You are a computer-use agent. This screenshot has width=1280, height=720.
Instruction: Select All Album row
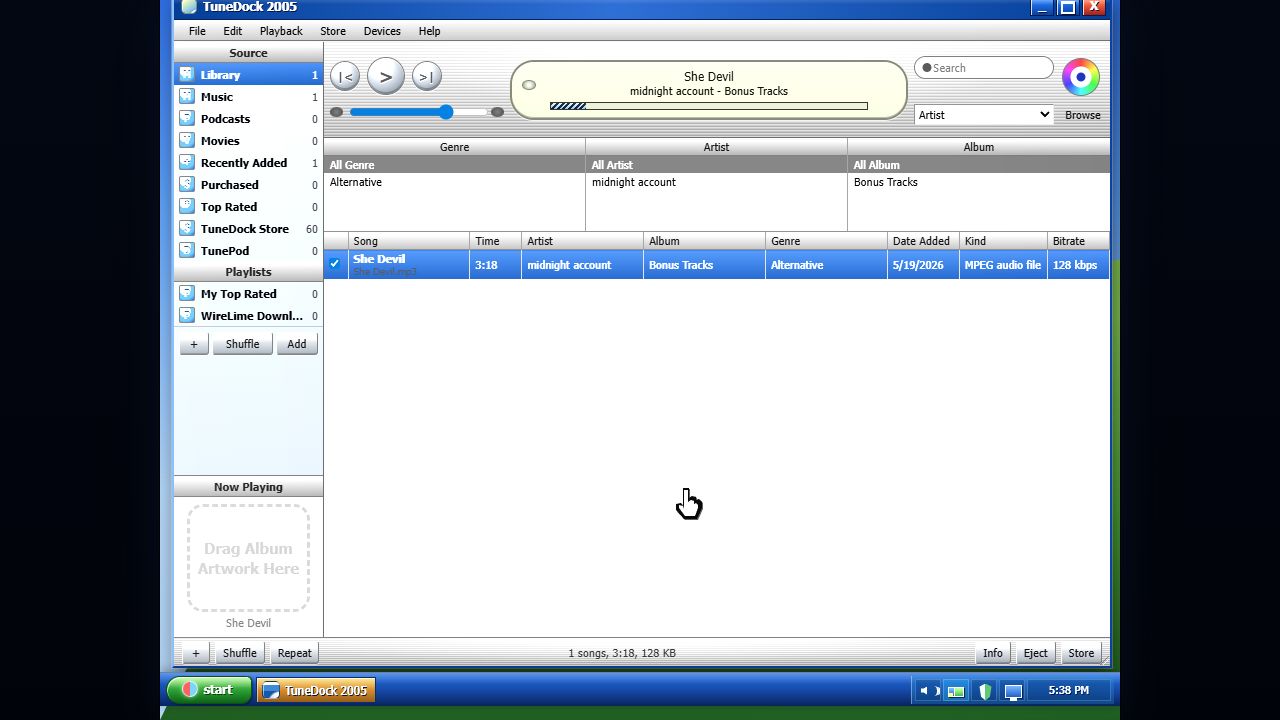click(978, 165)
